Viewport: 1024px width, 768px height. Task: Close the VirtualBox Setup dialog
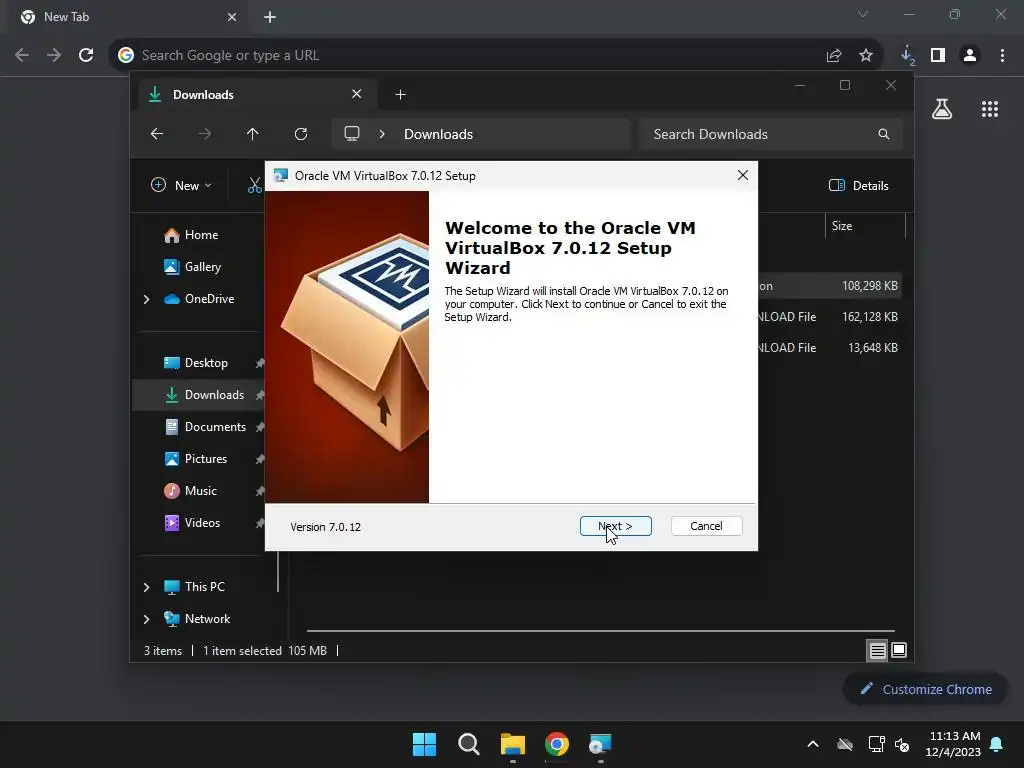(743, 175)
